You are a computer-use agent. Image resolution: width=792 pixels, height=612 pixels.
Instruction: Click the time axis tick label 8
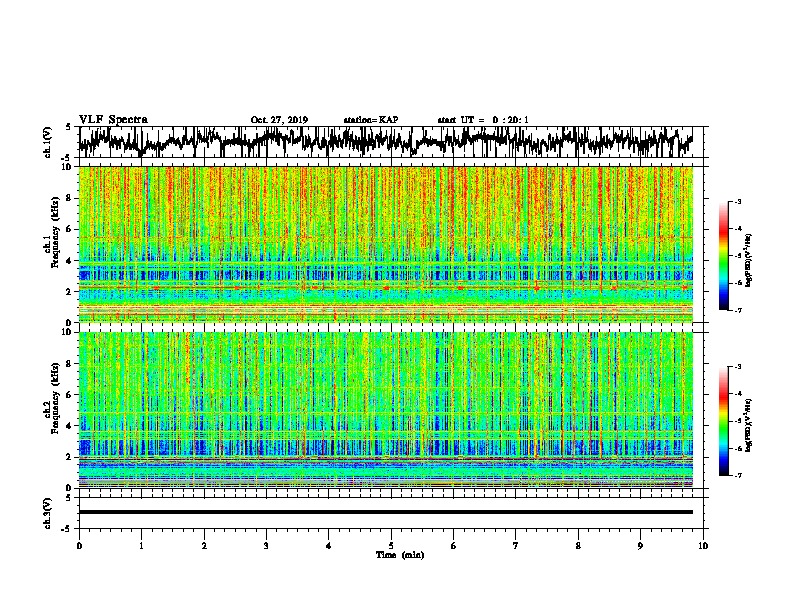point(578,546)
